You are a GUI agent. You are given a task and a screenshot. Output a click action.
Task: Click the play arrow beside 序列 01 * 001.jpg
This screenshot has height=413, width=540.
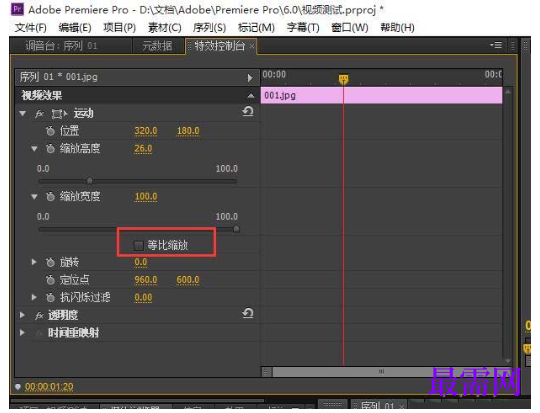250,78
